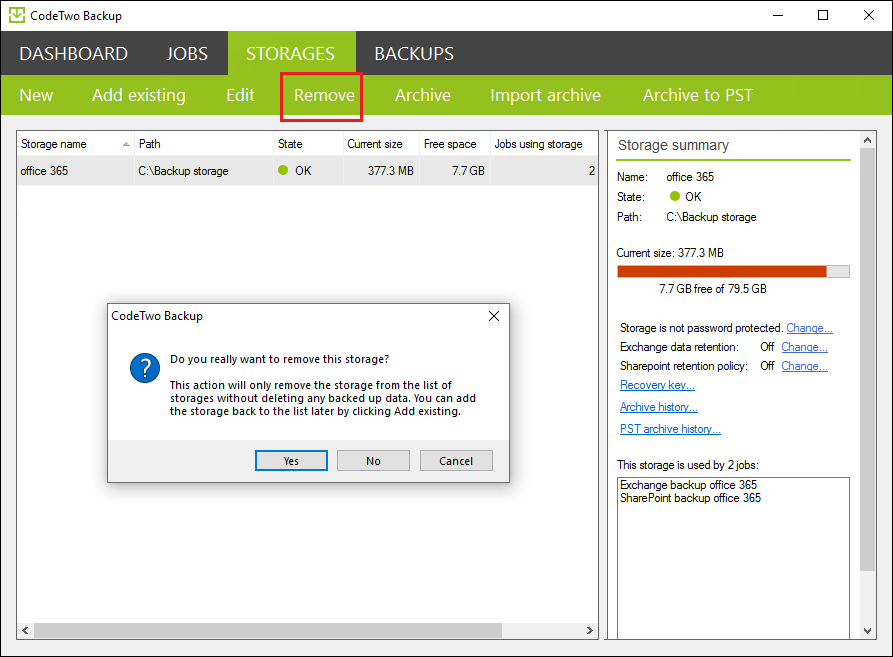Click the summary panel scroll down arrow
The image size is (893, 657).
(x=867, y=630)
